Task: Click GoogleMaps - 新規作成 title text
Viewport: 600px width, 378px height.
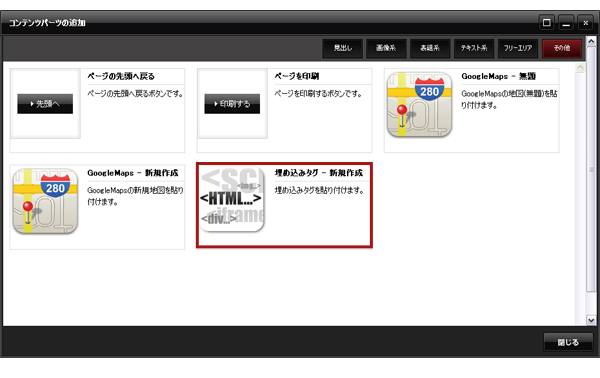Action: pyautogui.click(x=133, y=173)
